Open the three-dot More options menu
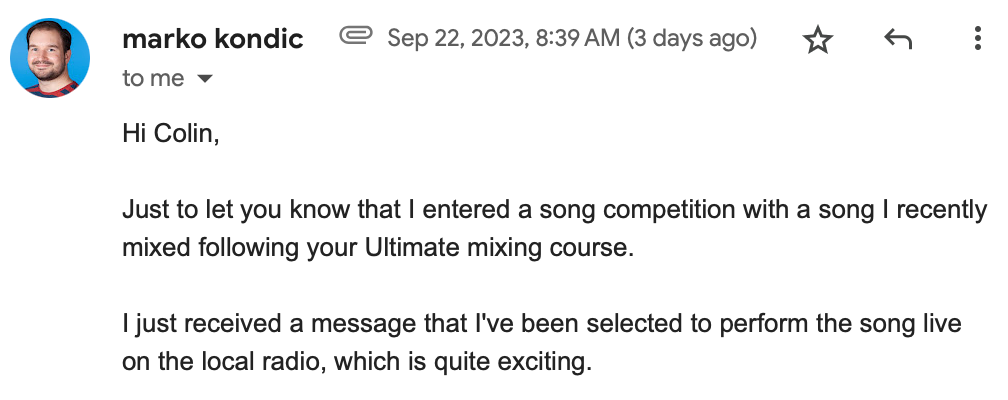The height and width of the screenshot is (400, 1008). point(977,40)
